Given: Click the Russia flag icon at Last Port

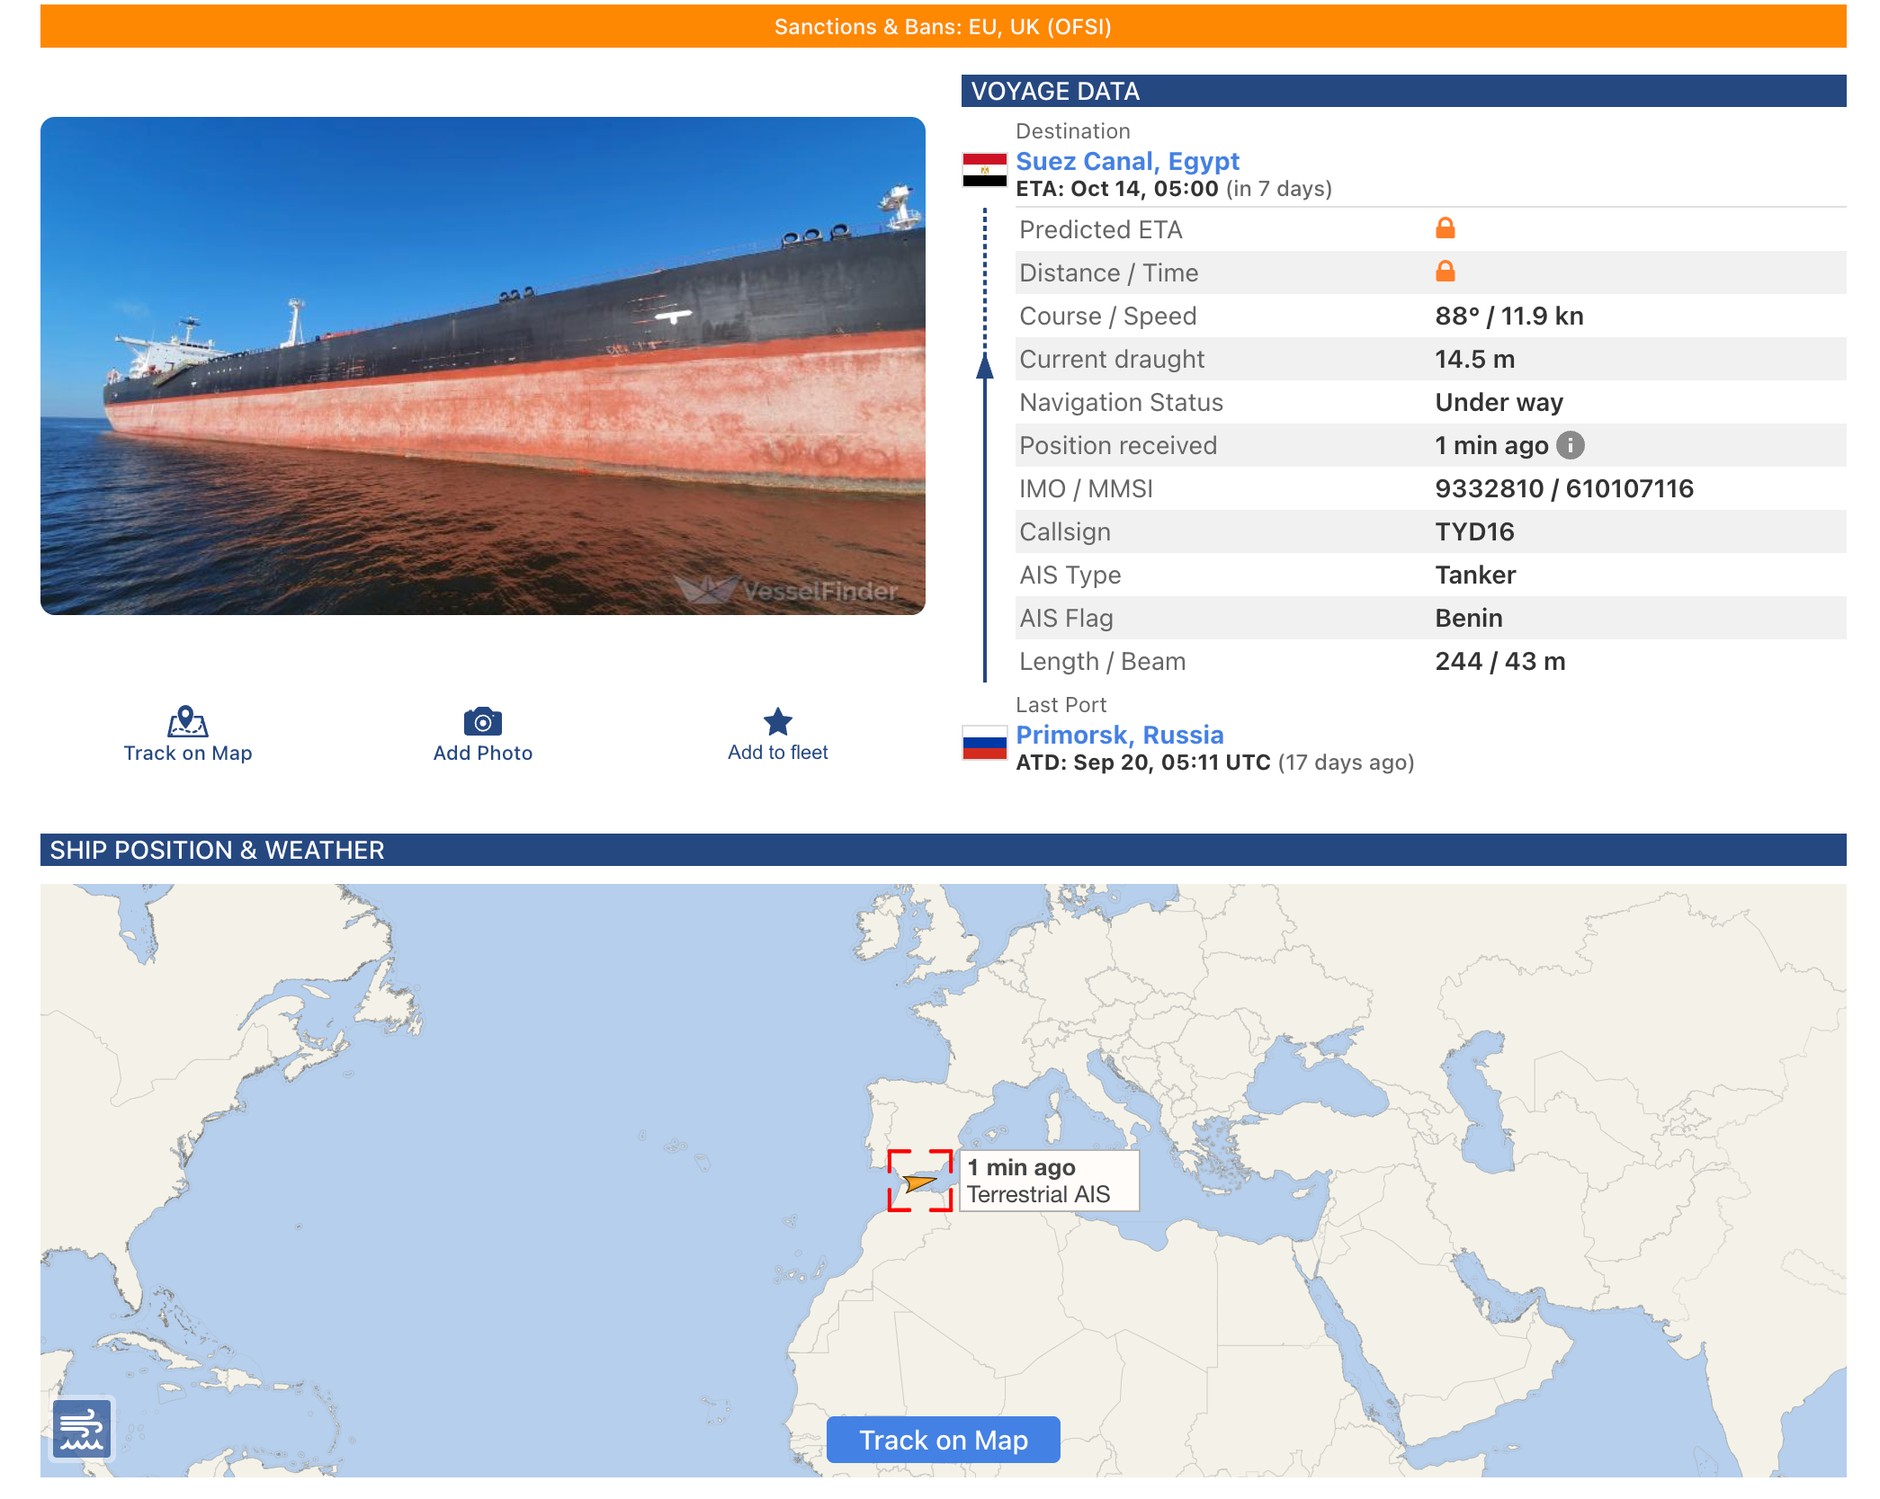Looking at the screenshot, I should pyautogui.click(x=984, y=743).
